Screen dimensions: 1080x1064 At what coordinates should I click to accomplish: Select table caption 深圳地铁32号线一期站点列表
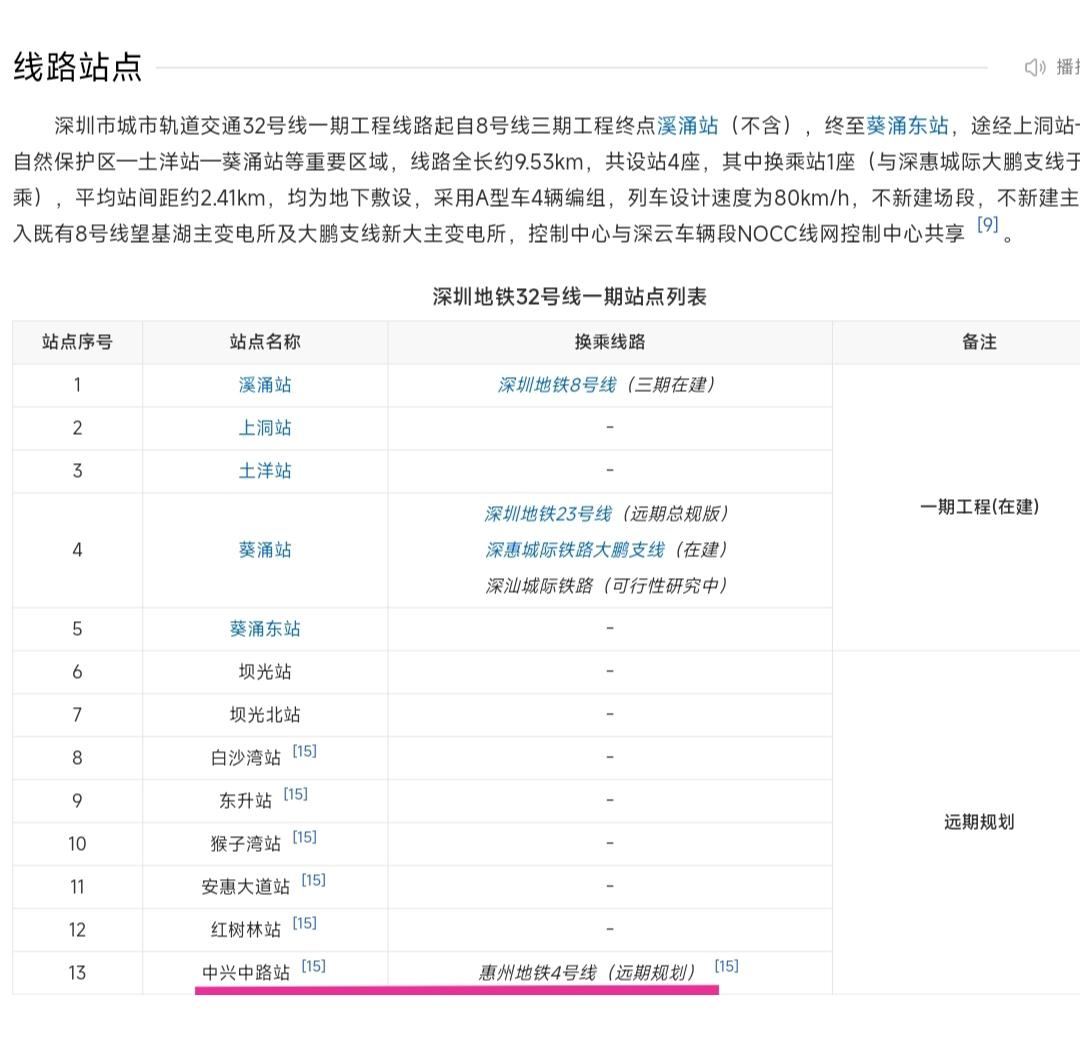coord(570,297)
